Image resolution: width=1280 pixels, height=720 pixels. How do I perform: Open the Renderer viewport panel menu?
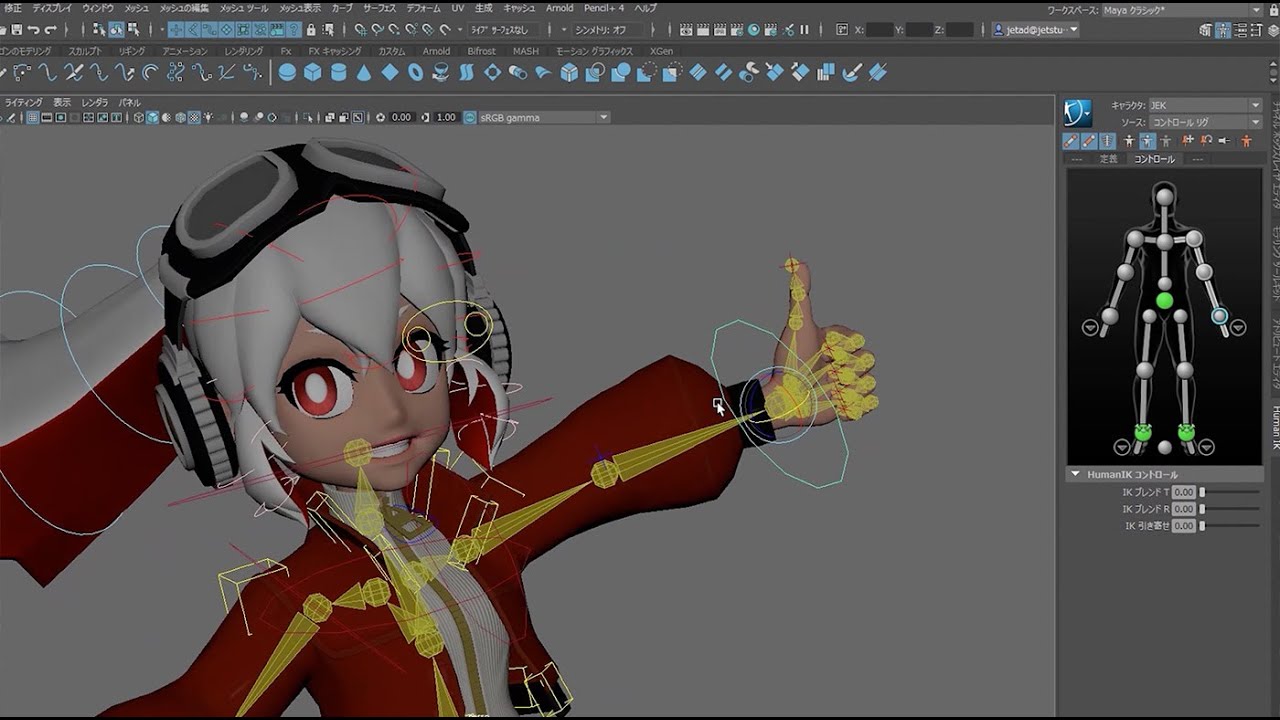[95, 102]
